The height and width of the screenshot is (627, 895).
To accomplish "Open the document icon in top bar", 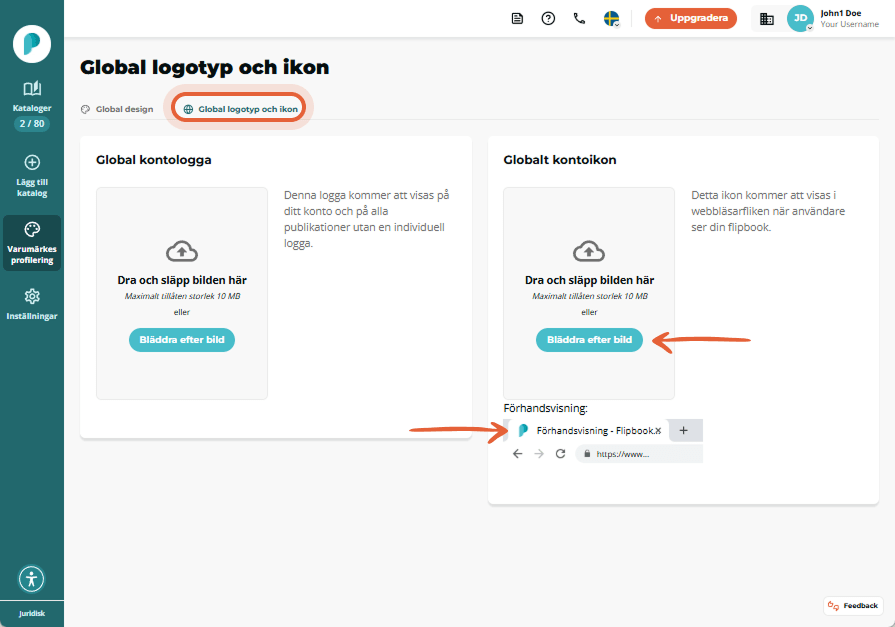I will click(x=517, y=19).
